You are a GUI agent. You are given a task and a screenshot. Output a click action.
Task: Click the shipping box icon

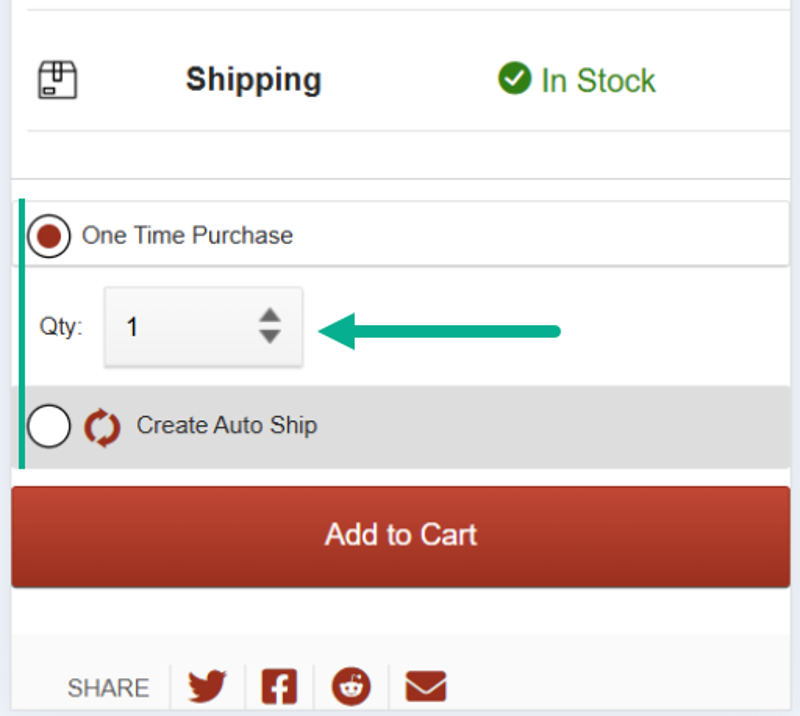click(58, 80)
